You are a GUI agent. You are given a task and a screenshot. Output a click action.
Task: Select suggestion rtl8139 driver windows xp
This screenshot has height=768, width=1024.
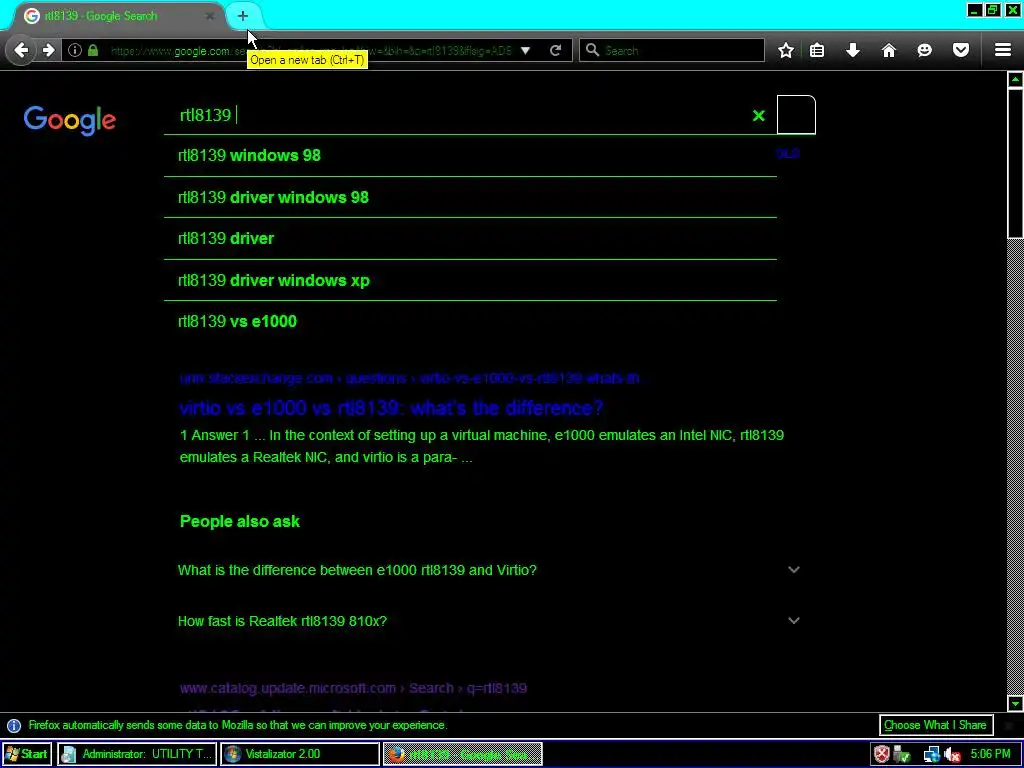click(x=470, y=280)
